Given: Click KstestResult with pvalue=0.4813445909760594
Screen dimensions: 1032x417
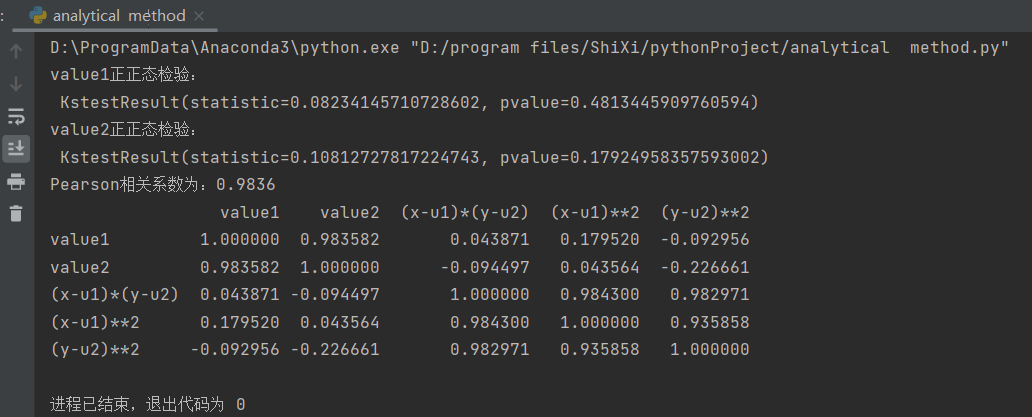Looking at the screenshot, I should click(409, 103).
